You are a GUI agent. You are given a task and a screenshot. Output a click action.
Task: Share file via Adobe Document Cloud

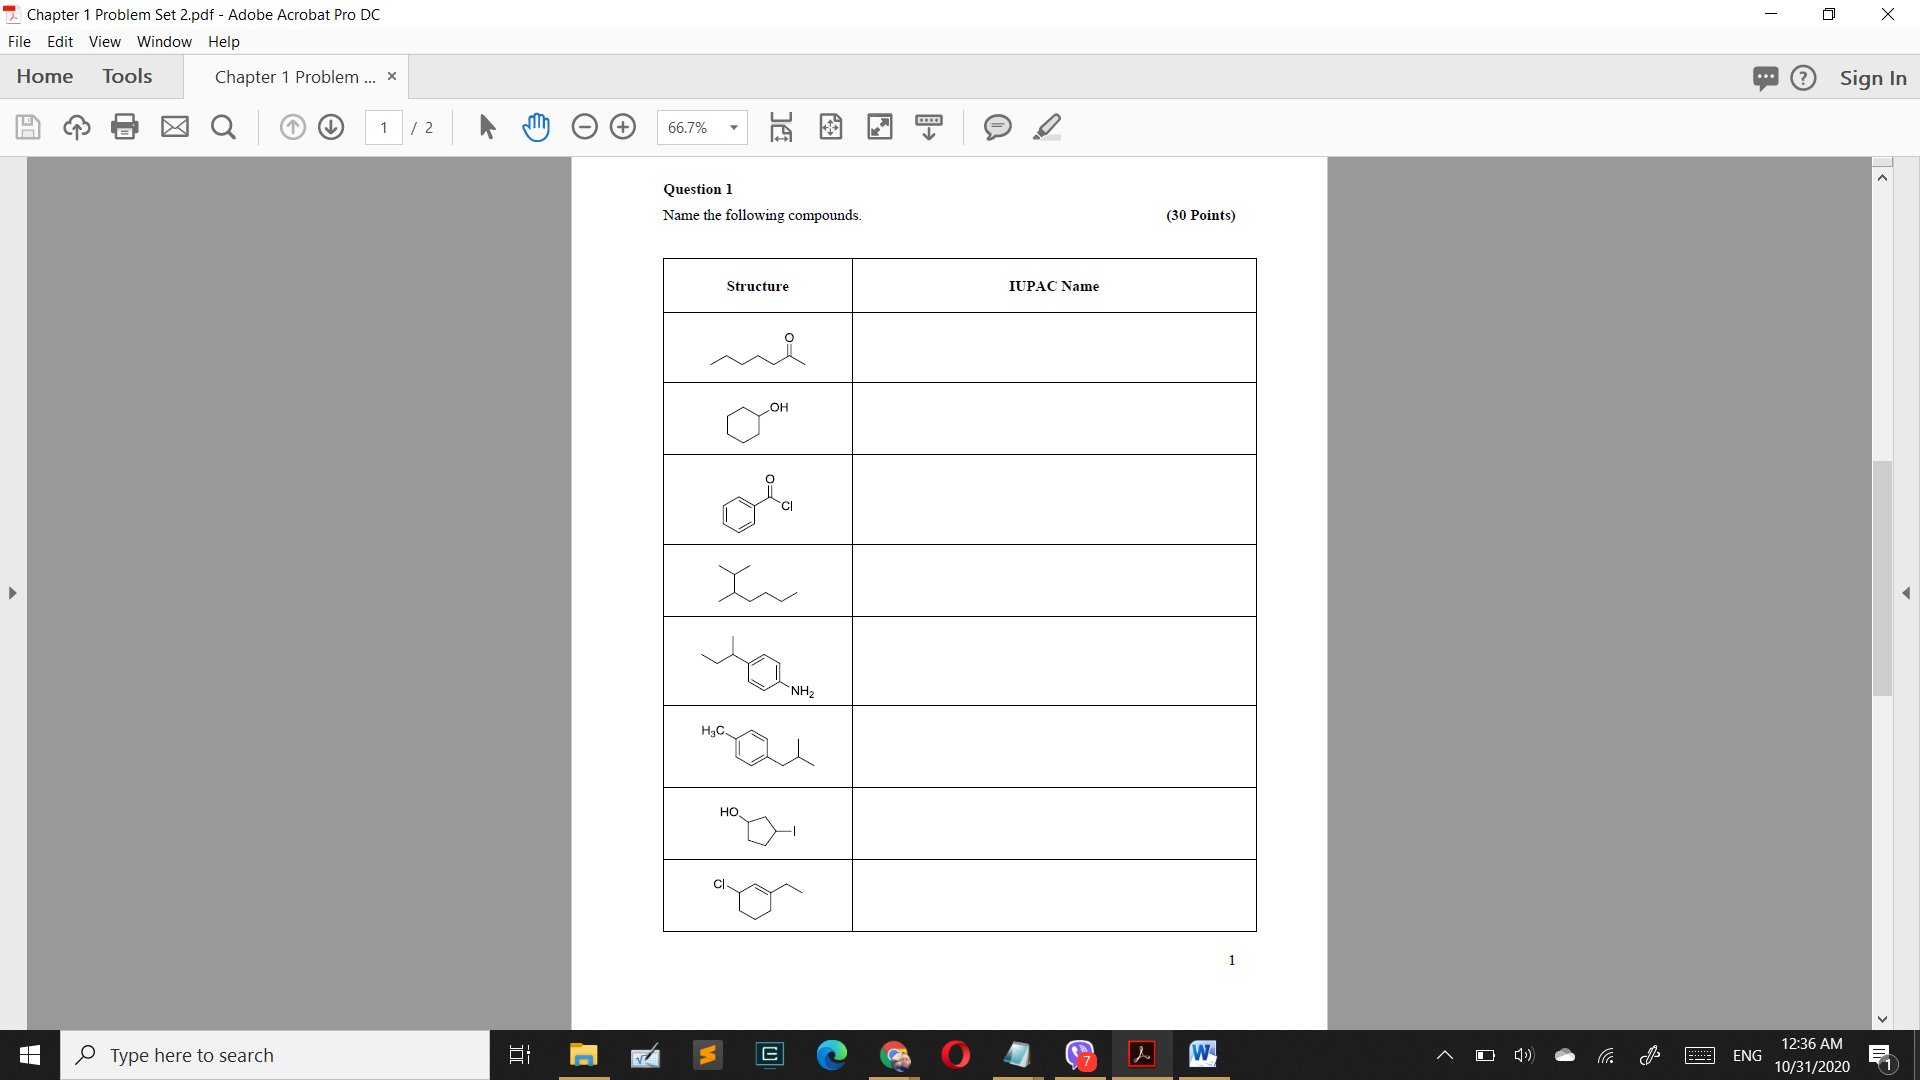tap(76, 127)
